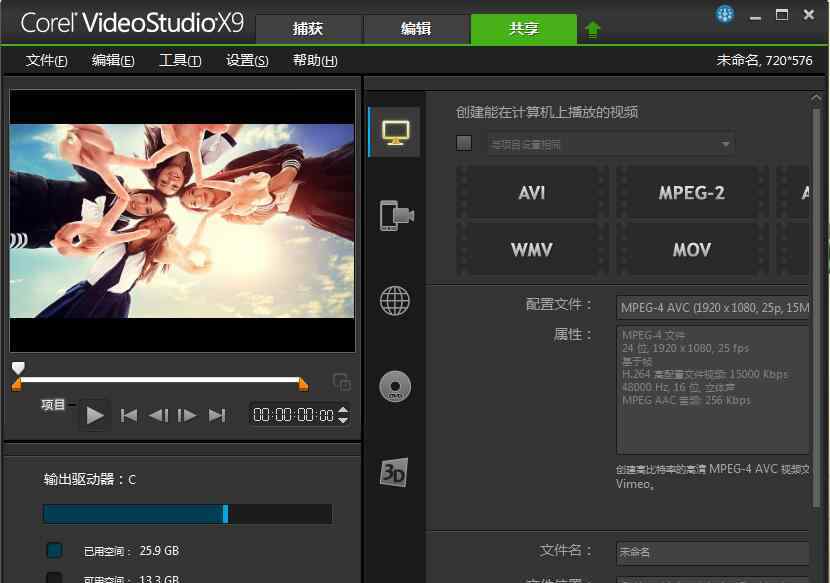The height and width of the screenshot is (583, 830).
Task: Click the 已用空间 25.9 GB text
Action: 131,551
